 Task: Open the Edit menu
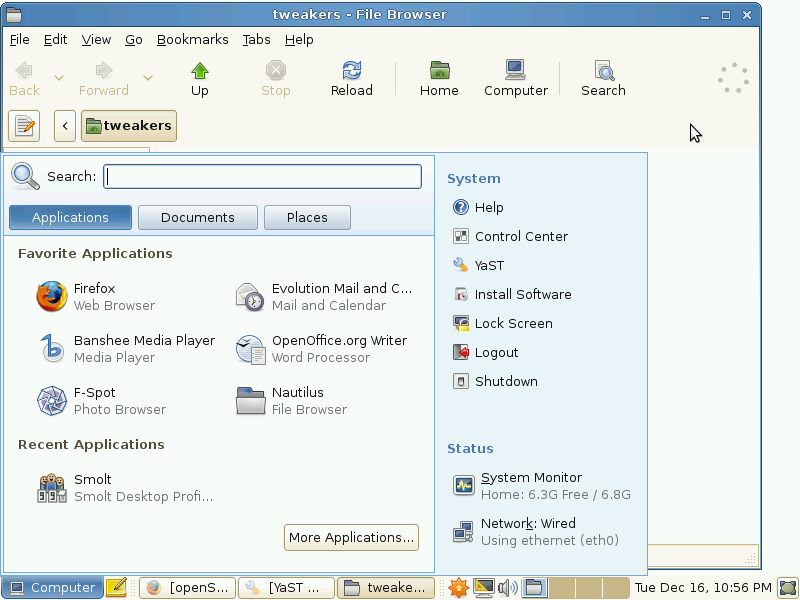(55, 40)
